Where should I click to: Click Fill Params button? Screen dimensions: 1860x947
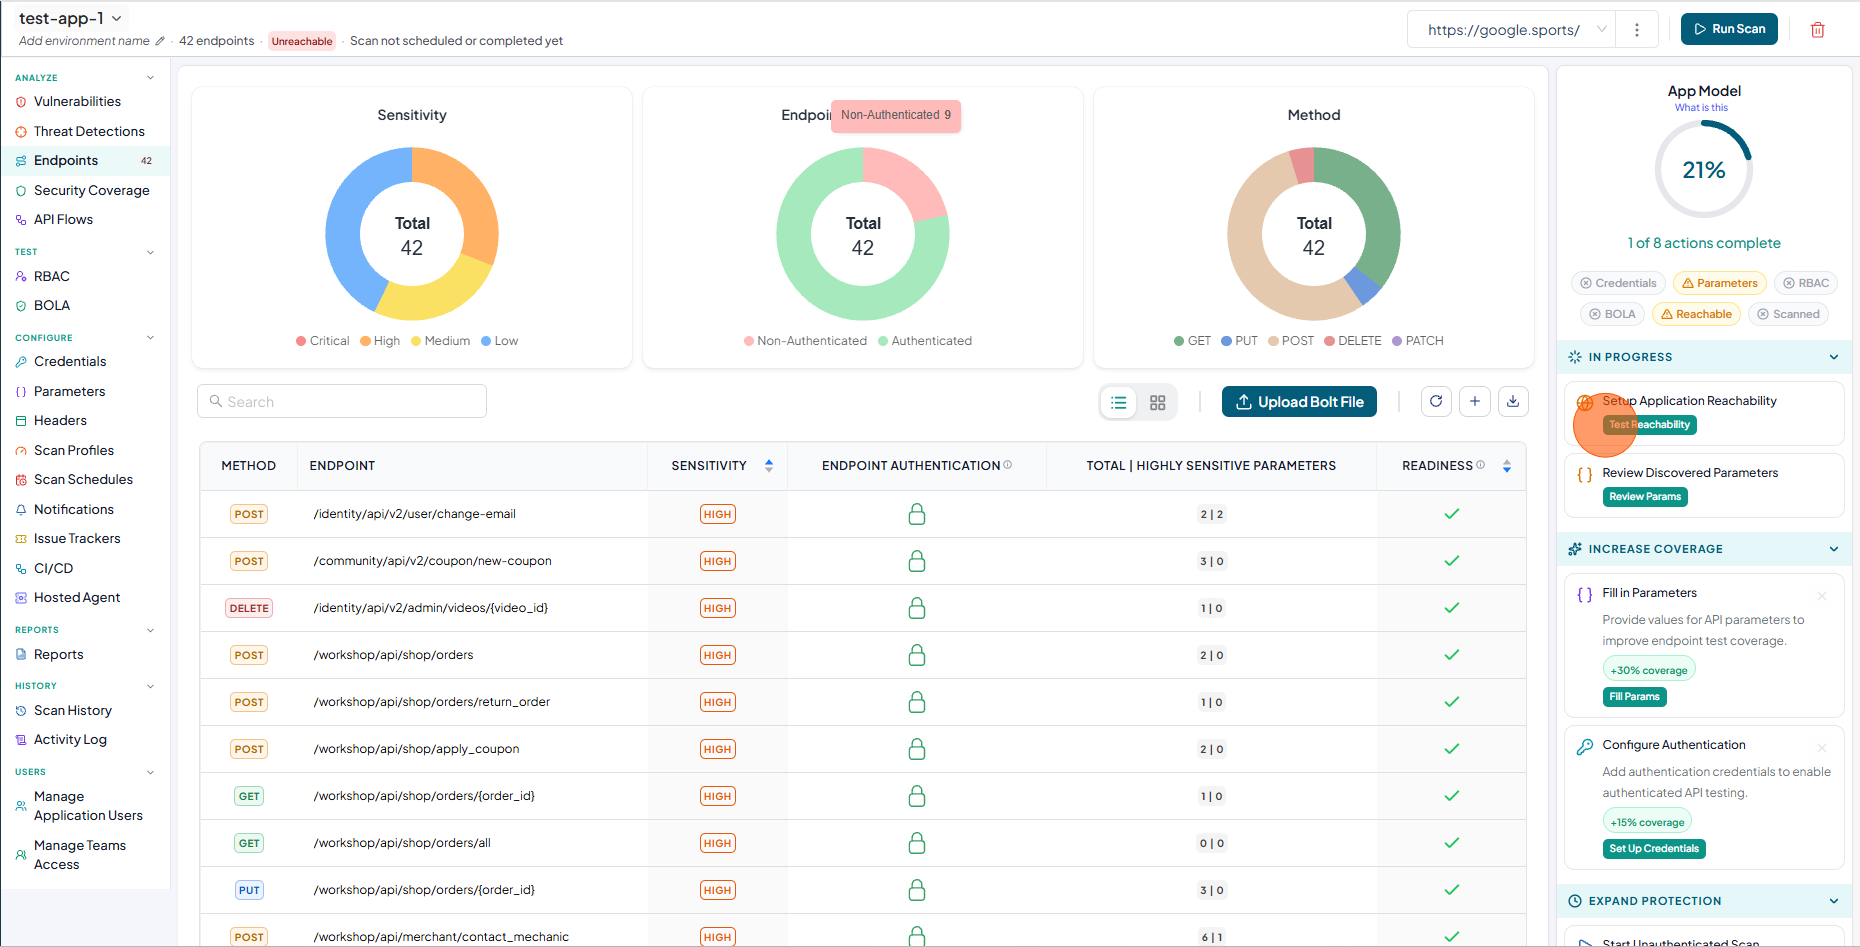point(1634,697)
